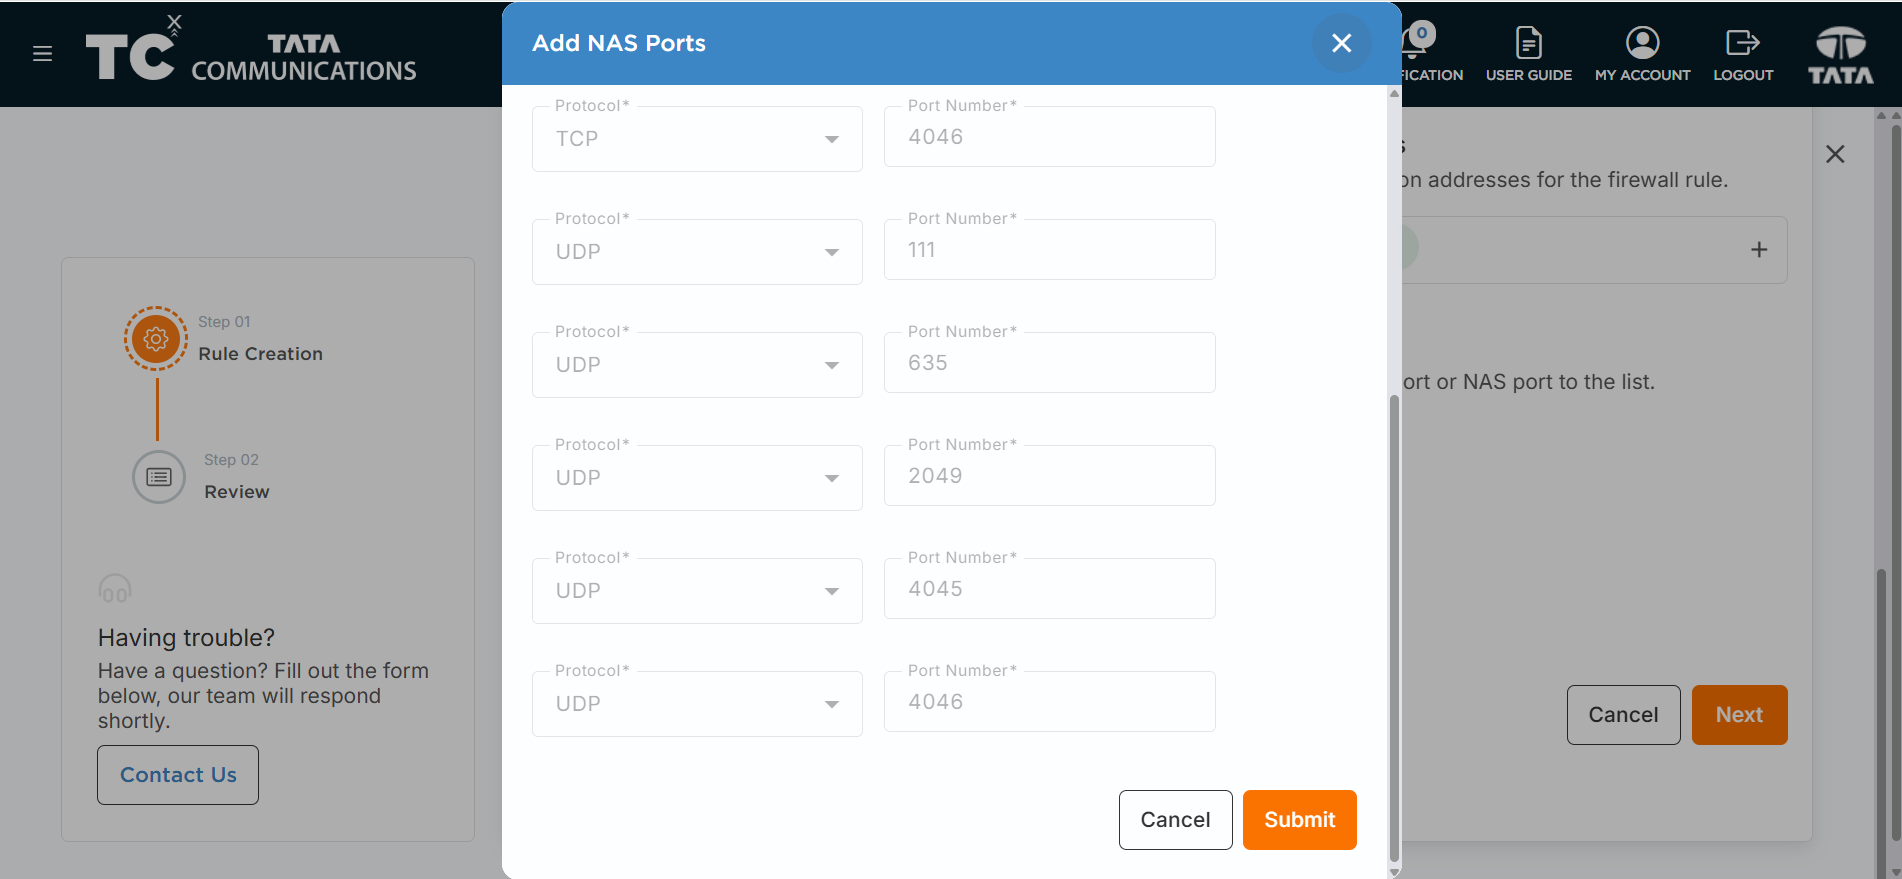Click the headset support icon
1902x879 pixels.
click(115, 589)
